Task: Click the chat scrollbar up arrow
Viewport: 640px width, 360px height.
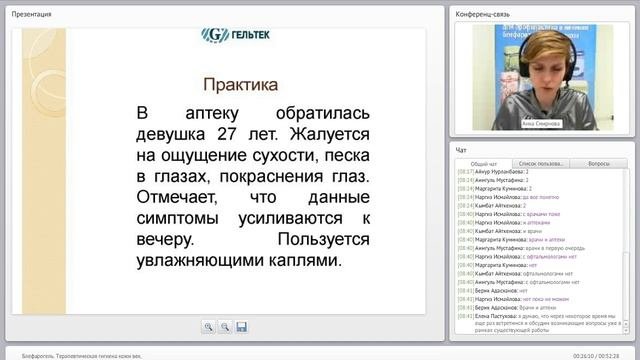Action: coord(627,324)
